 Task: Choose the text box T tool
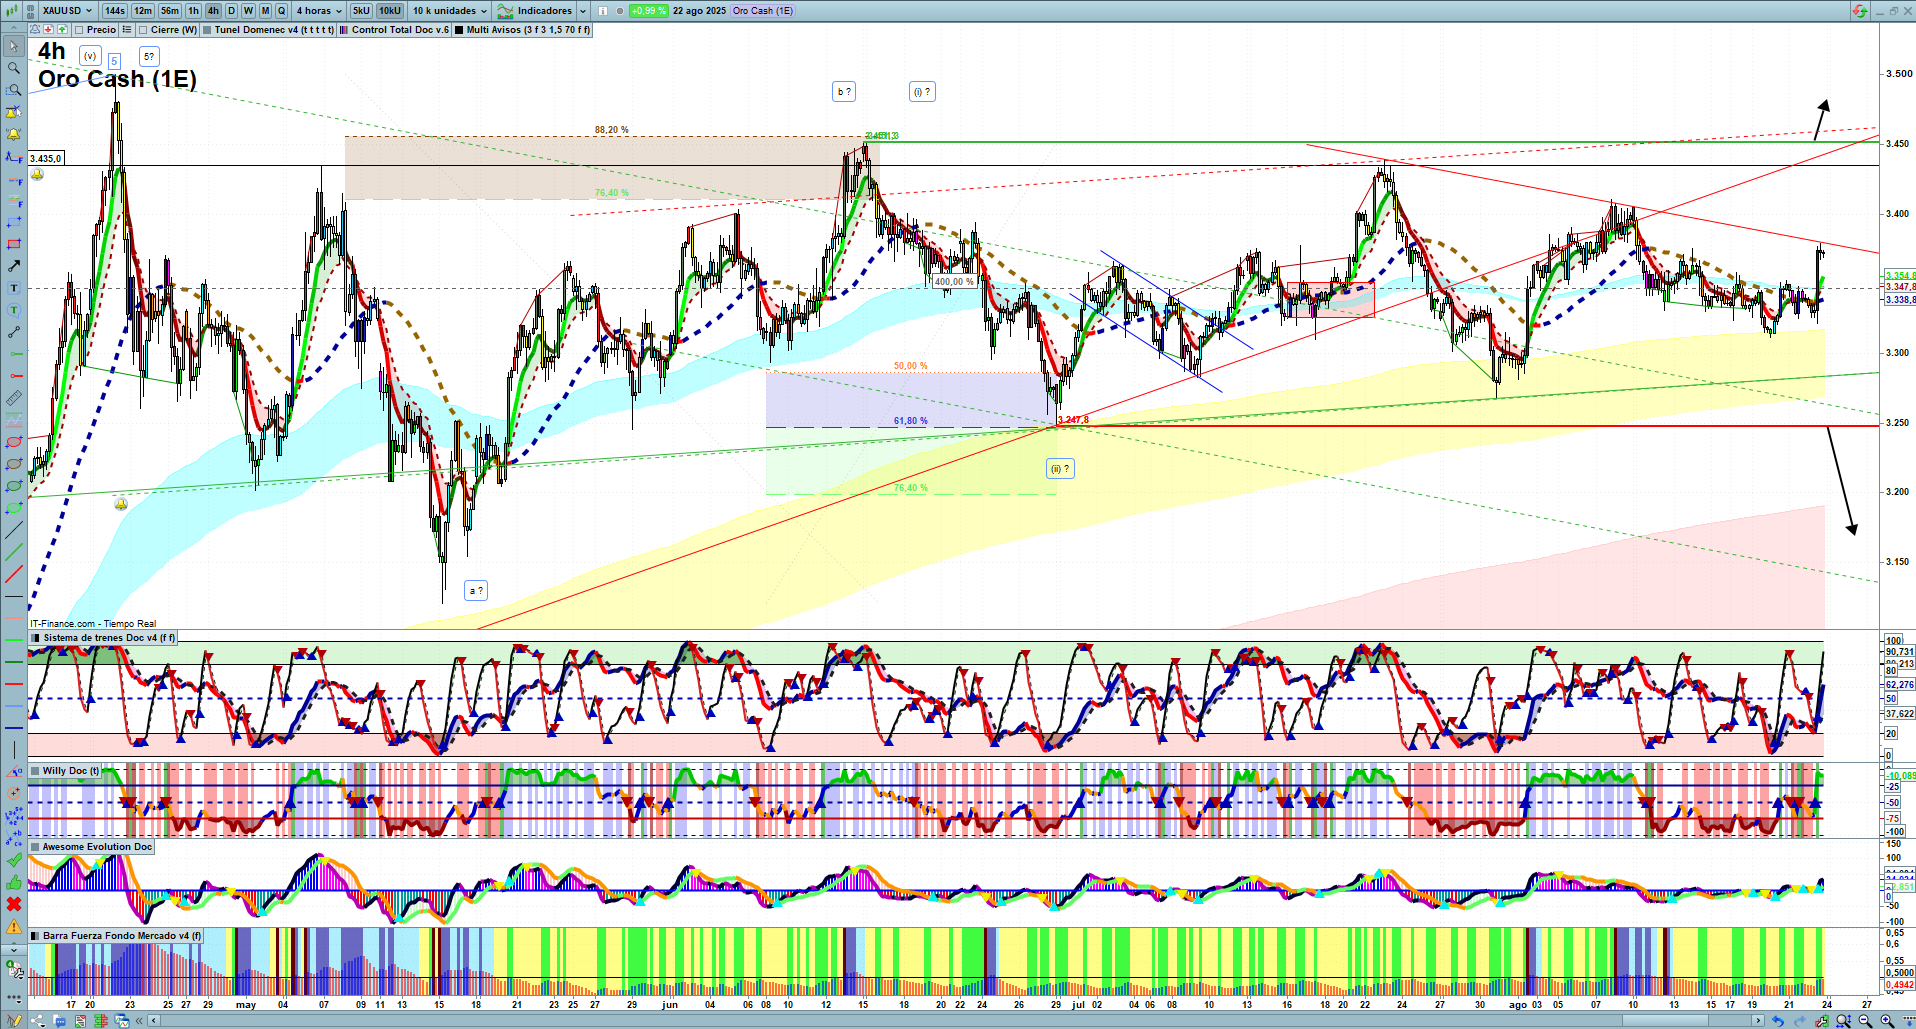[x=14, y=288]
